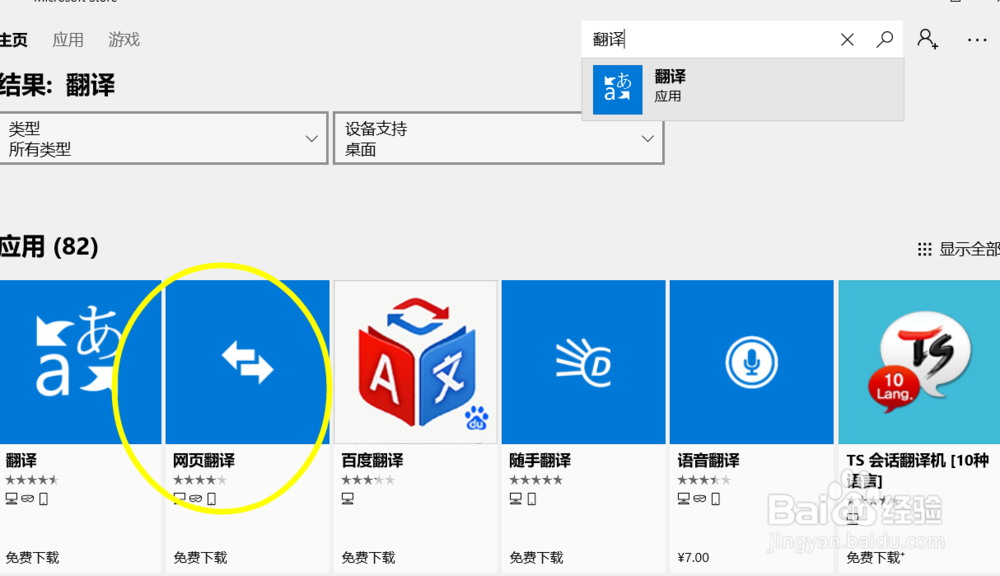Click 免费下载 under 网页翻译
Image resolution: width=1000 pixels, height=576 pixels.
(x=200, y=558)
